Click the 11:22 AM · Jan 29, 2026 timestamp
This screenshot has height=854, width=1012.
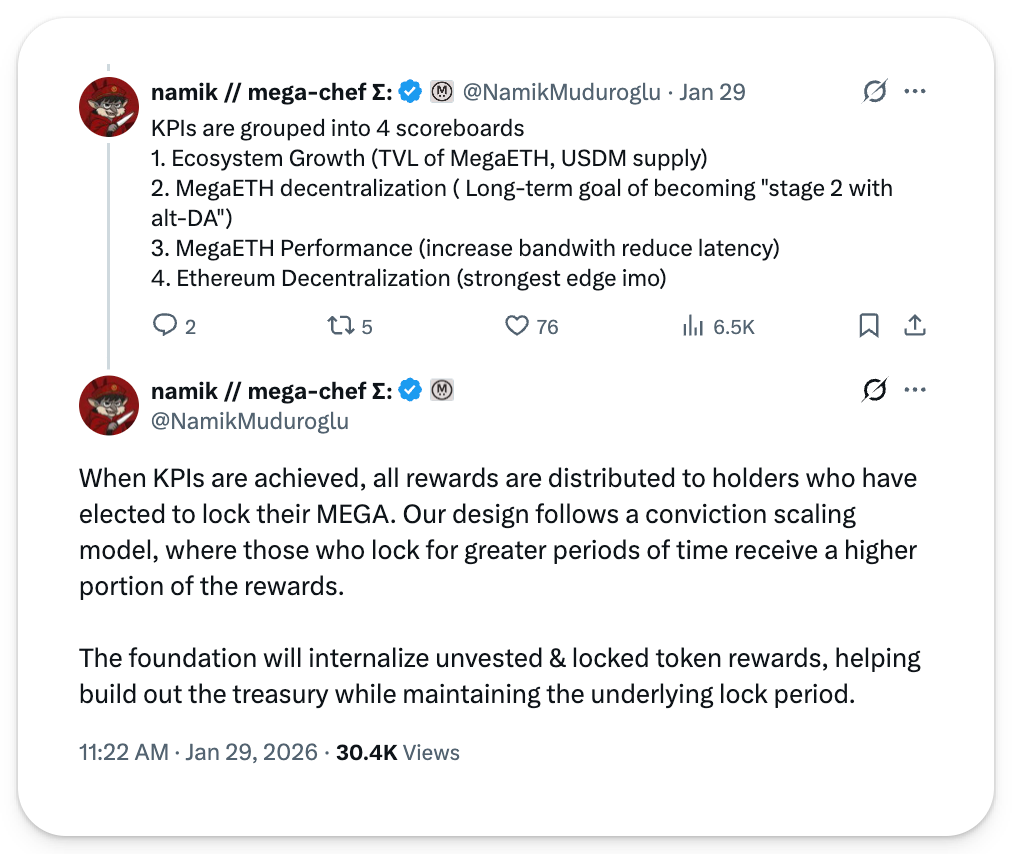[x=198, y=753]
